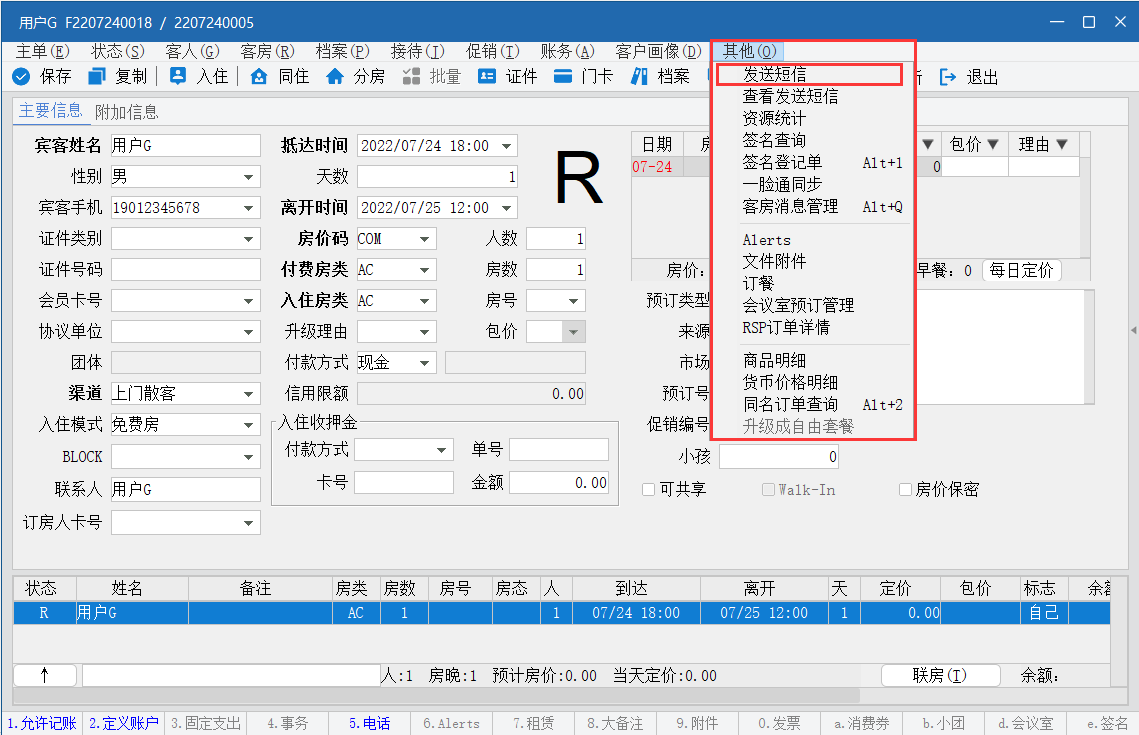Viewport: 1139px width, 735px height.
Task: Click the 押金 金额 input field
Action: (559, 483)
